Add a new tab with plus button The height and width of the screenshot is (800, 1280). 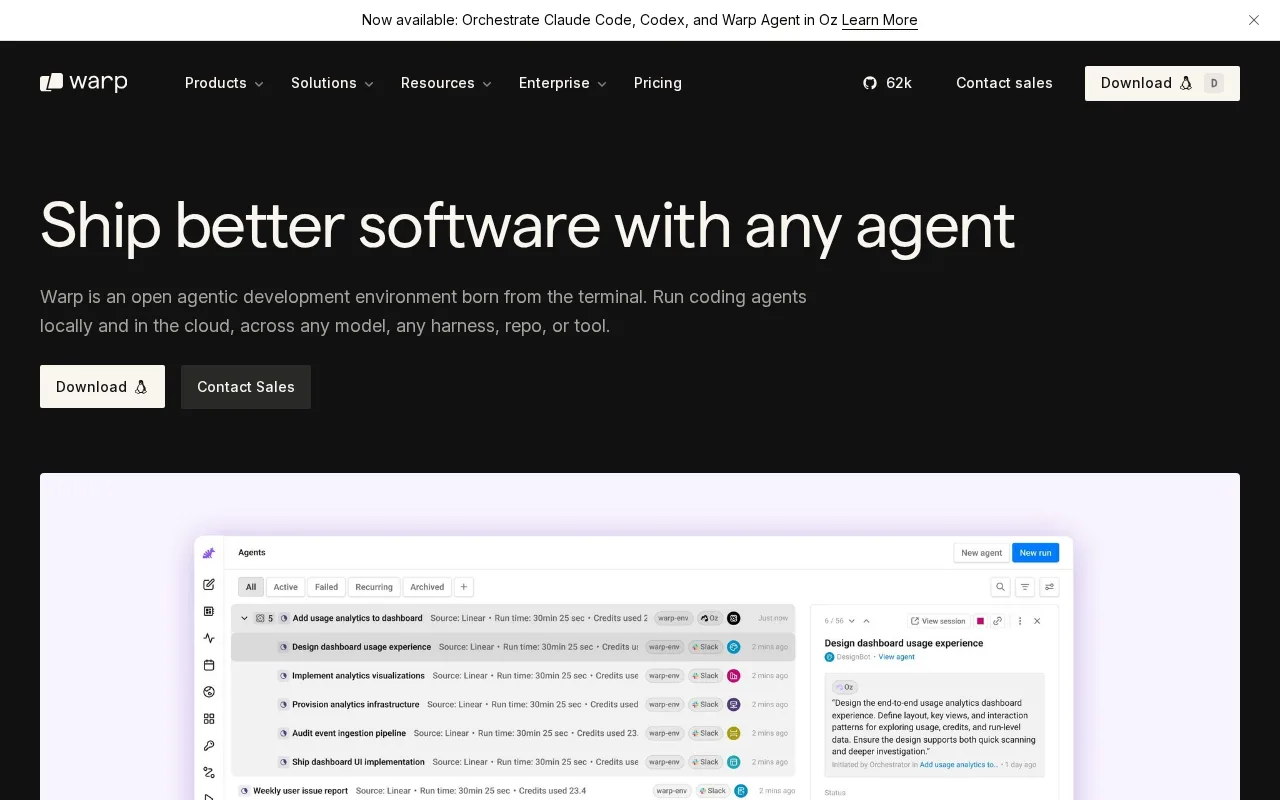click(464, 587)
